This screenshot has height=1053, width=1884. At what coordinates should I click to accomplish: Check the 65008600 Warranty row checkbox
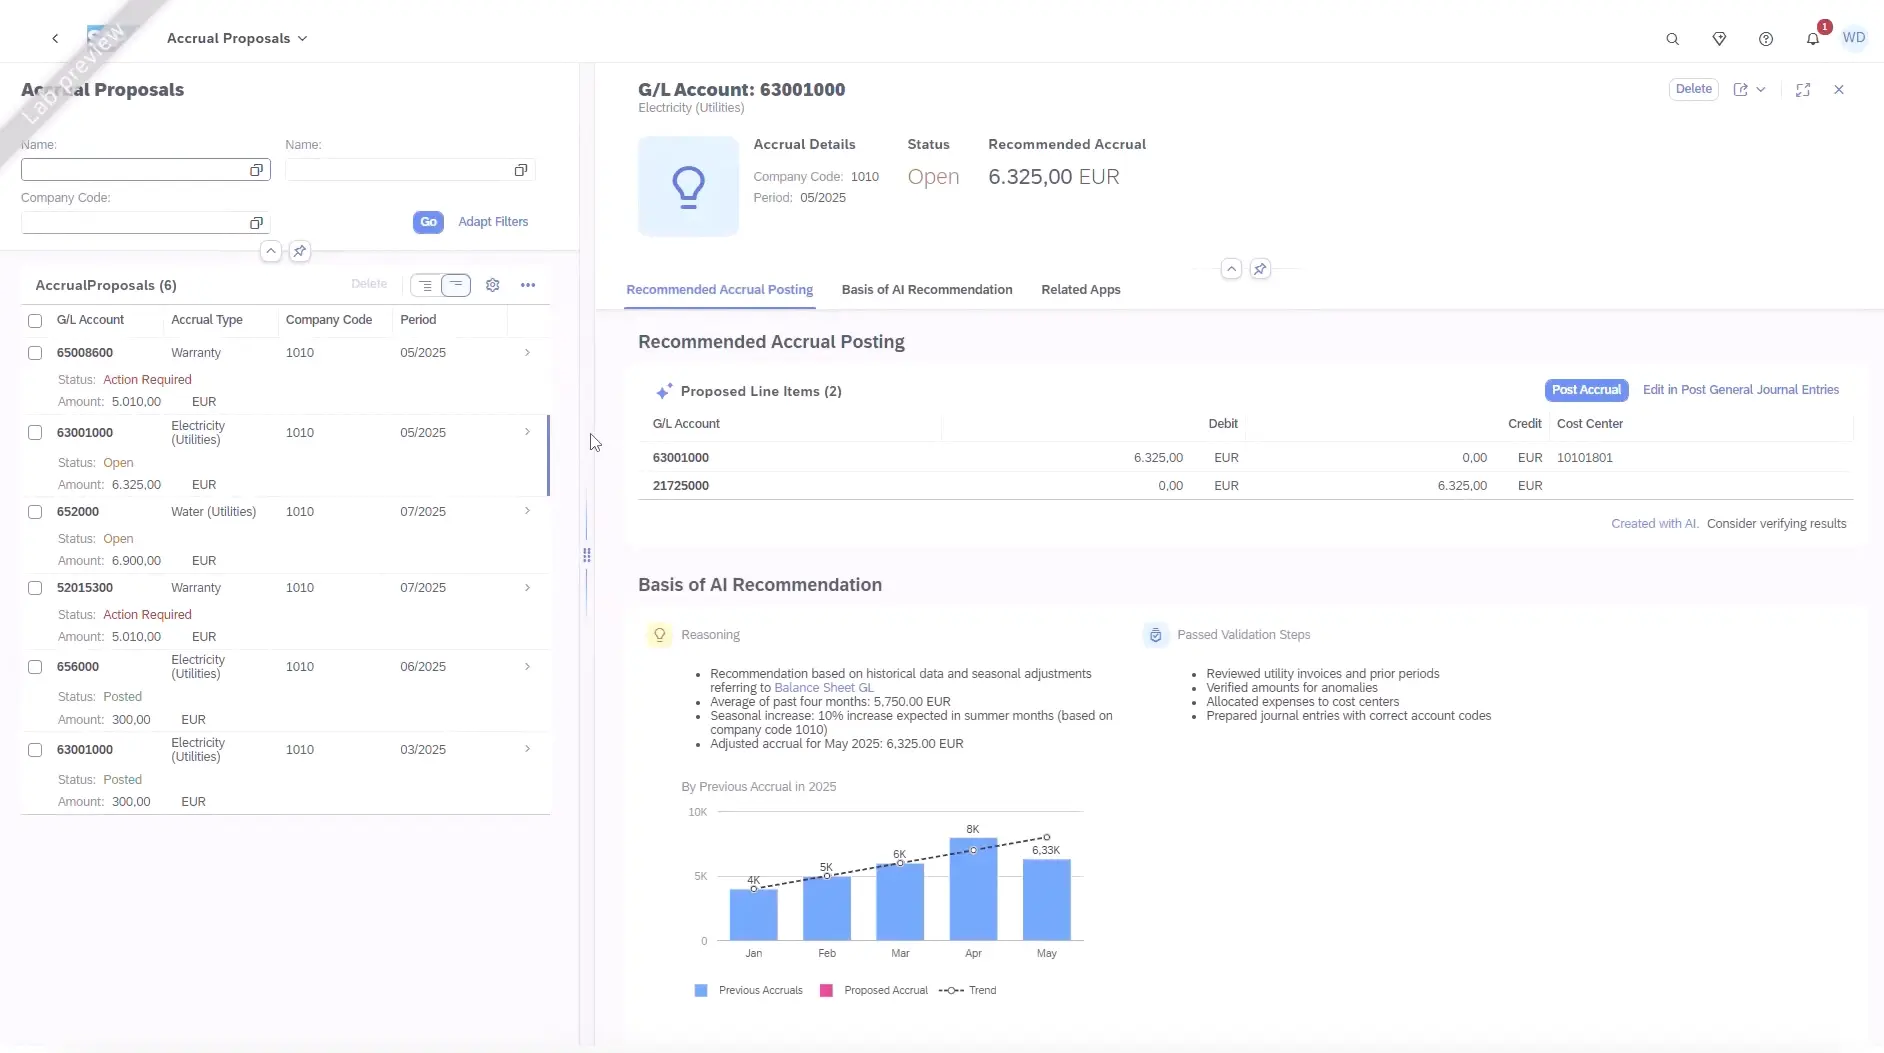coord(35,353)
